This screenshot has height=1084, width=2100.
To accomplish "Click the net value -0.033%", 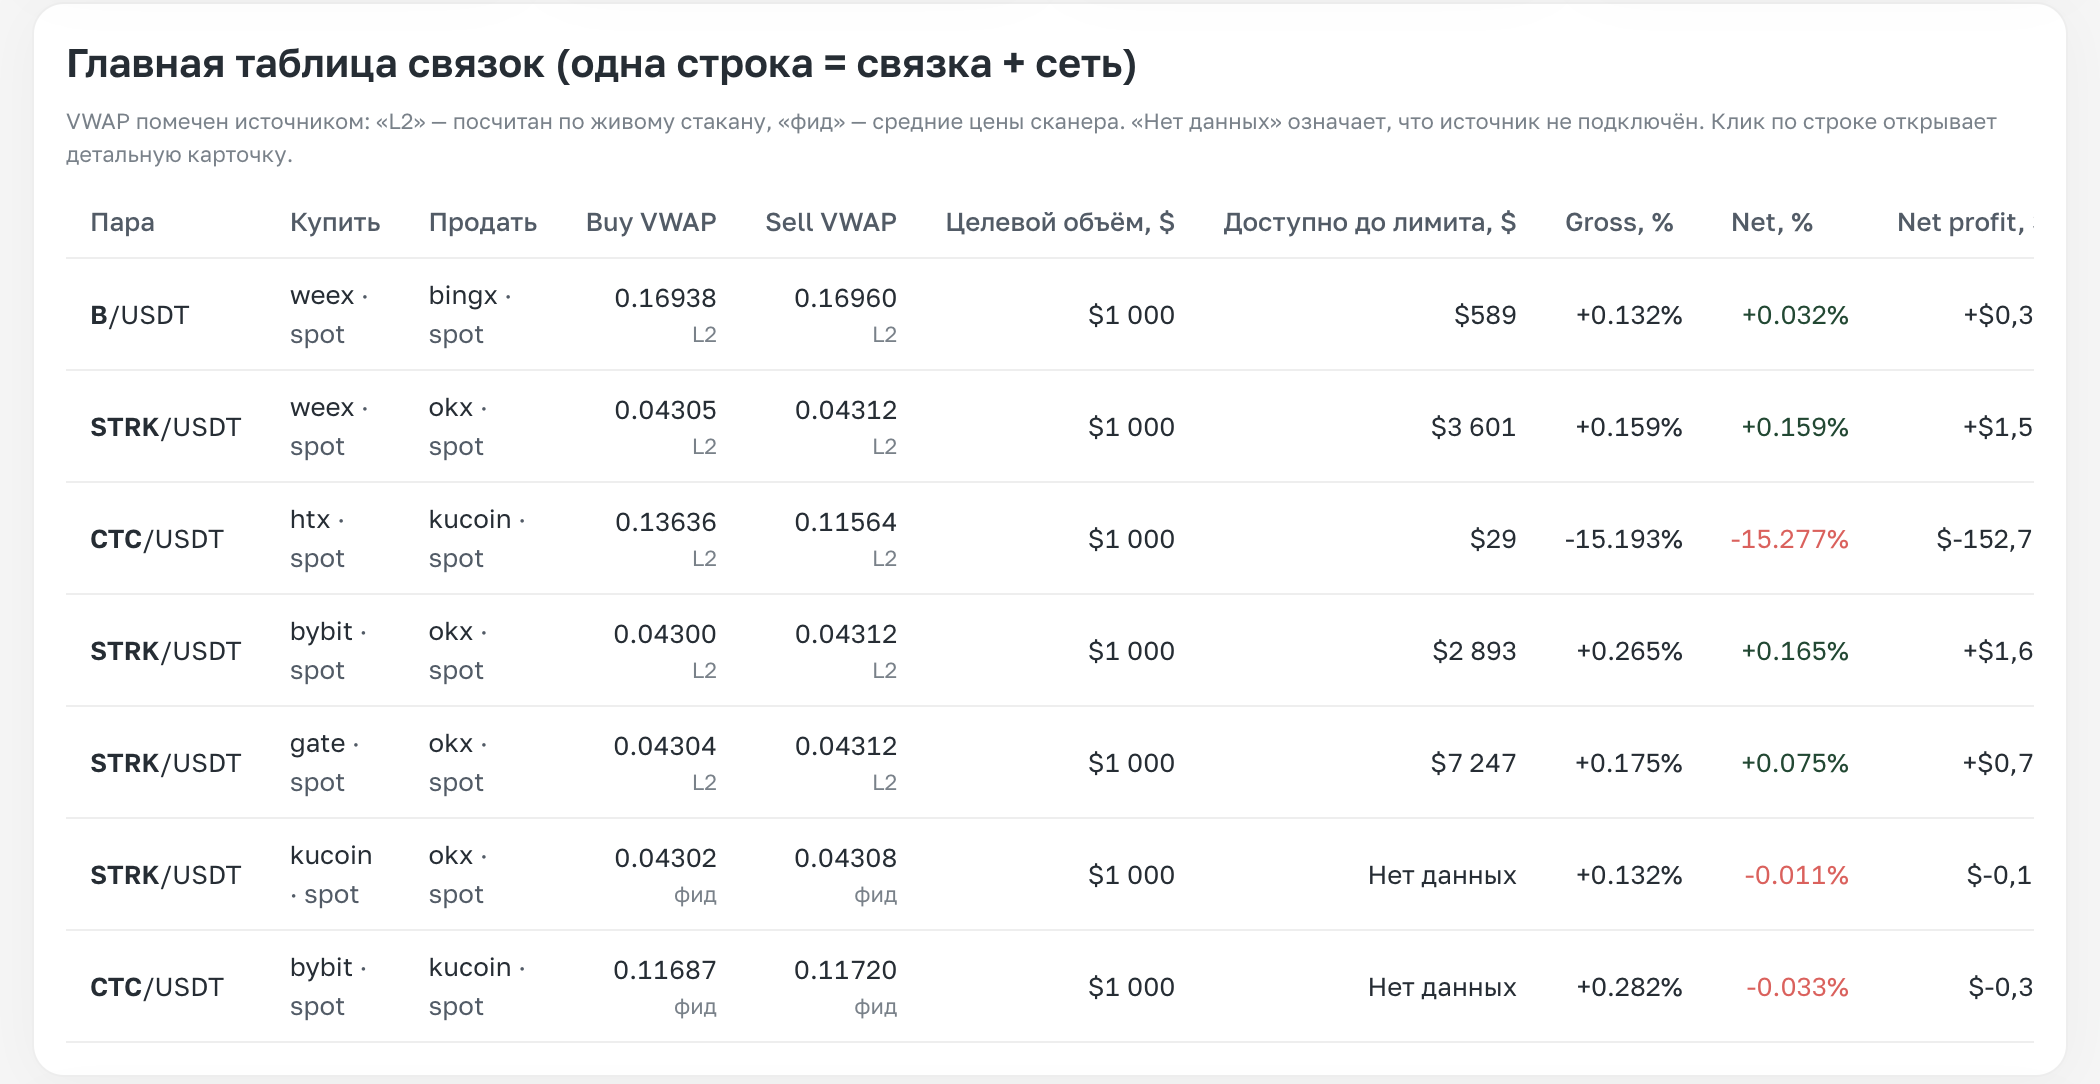I will (x=1797, y=987).
